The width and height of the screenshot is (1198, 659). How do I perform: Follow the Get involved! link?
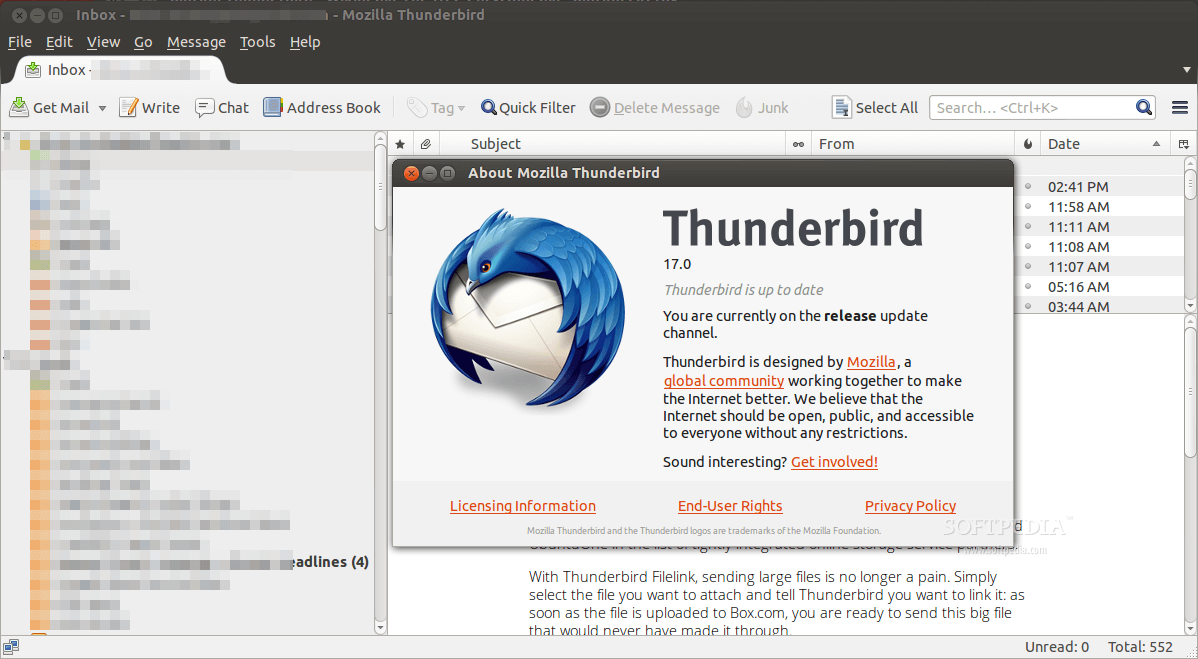pyautogui.click(x=834, y=462)
